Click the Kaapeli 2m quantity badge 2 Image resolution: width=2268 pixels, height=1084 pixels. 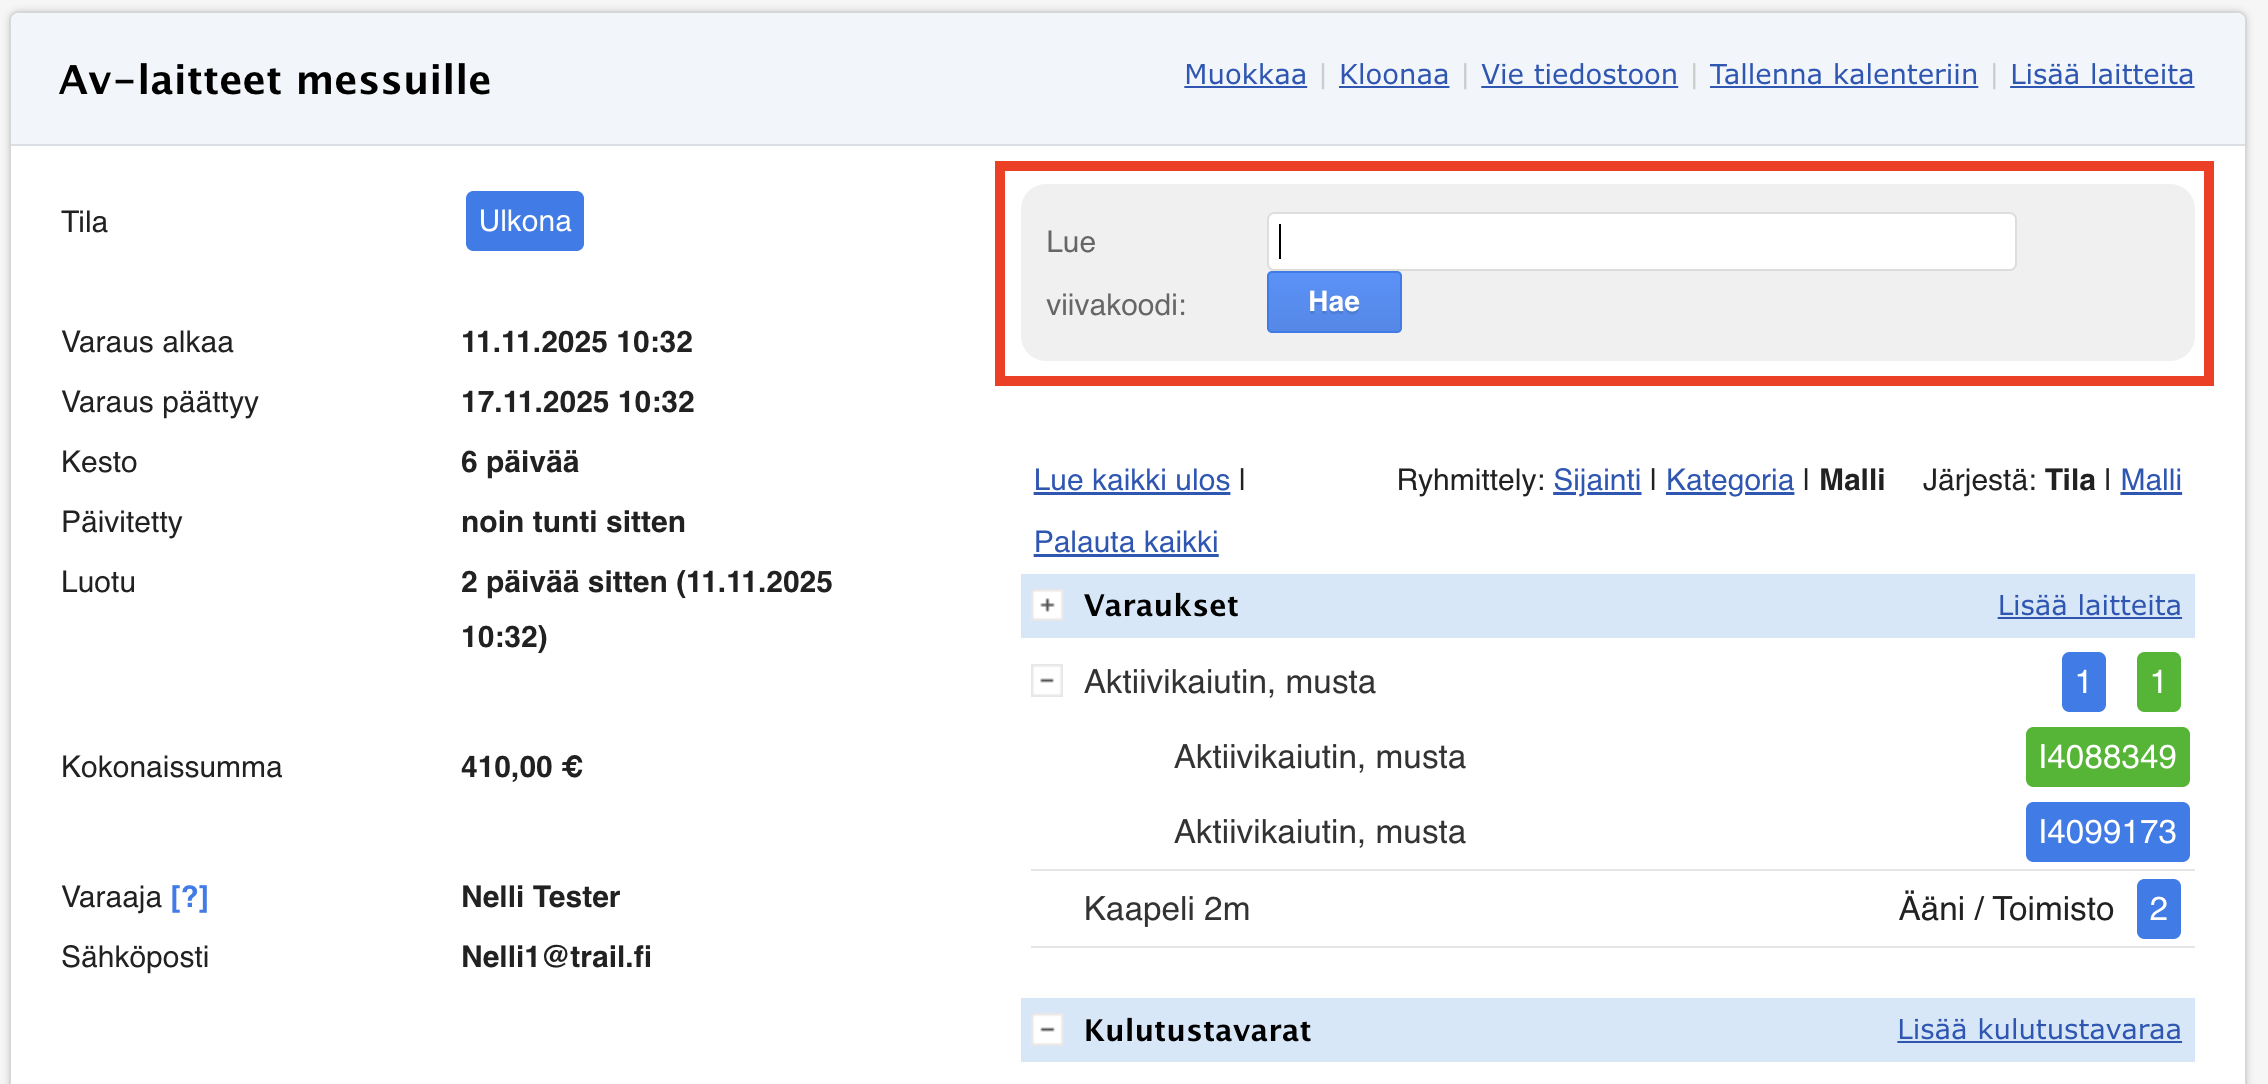(2158, 909)
